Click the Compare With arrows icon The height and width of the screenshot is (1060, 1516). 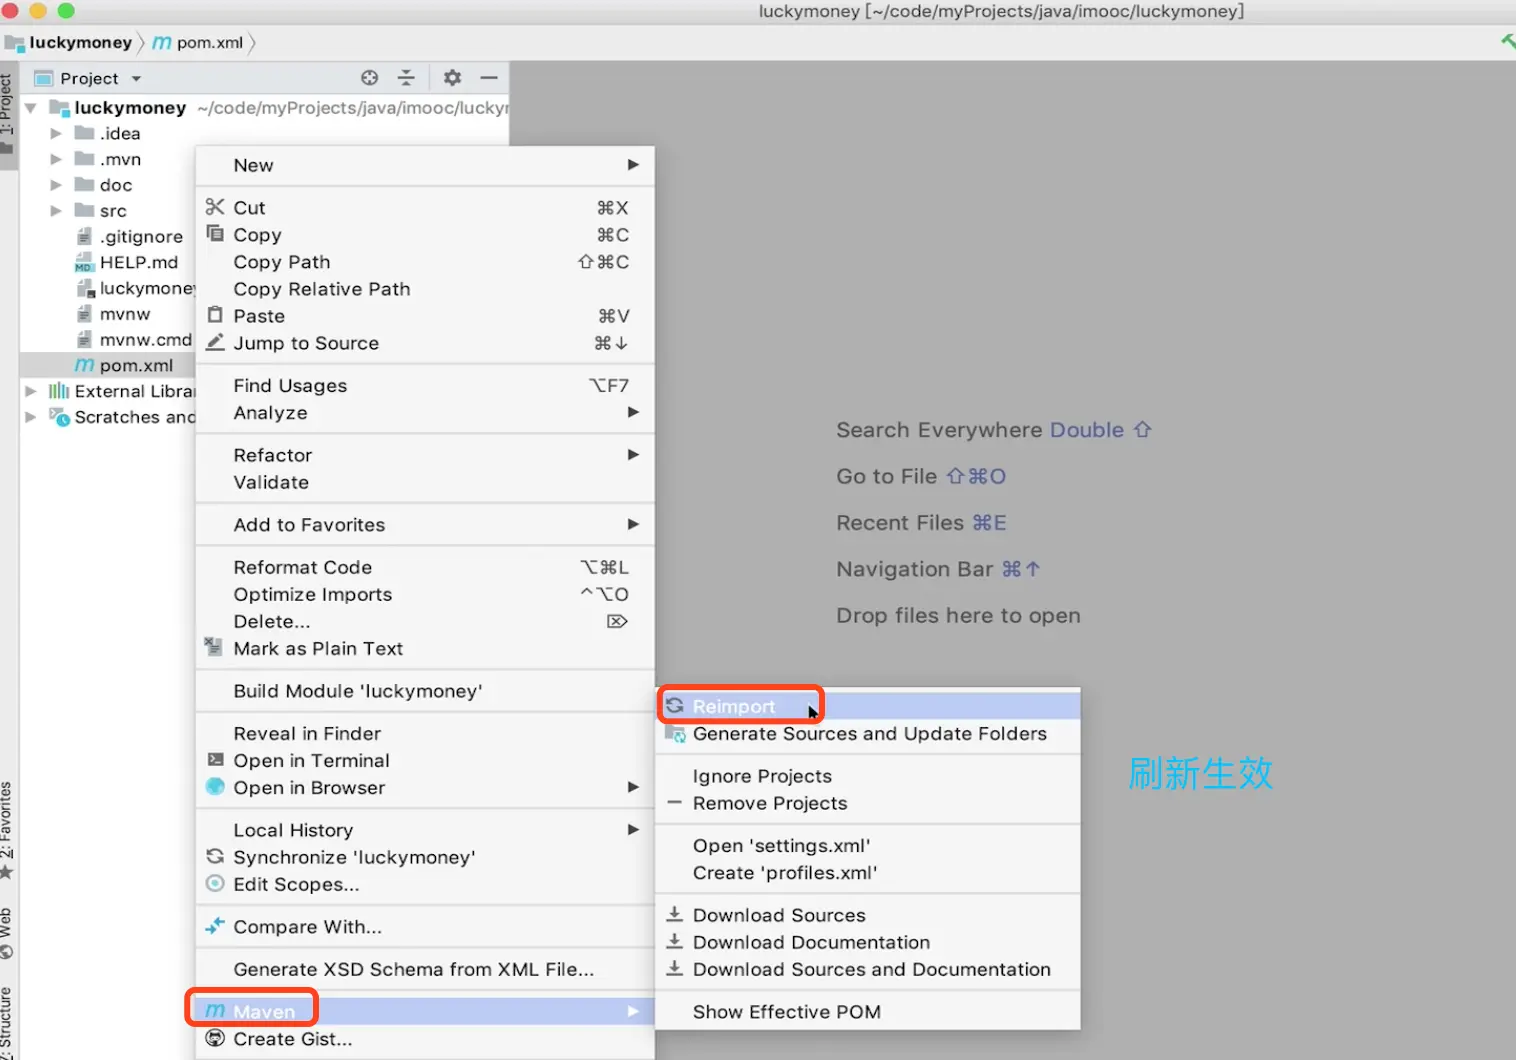(215, 926)
